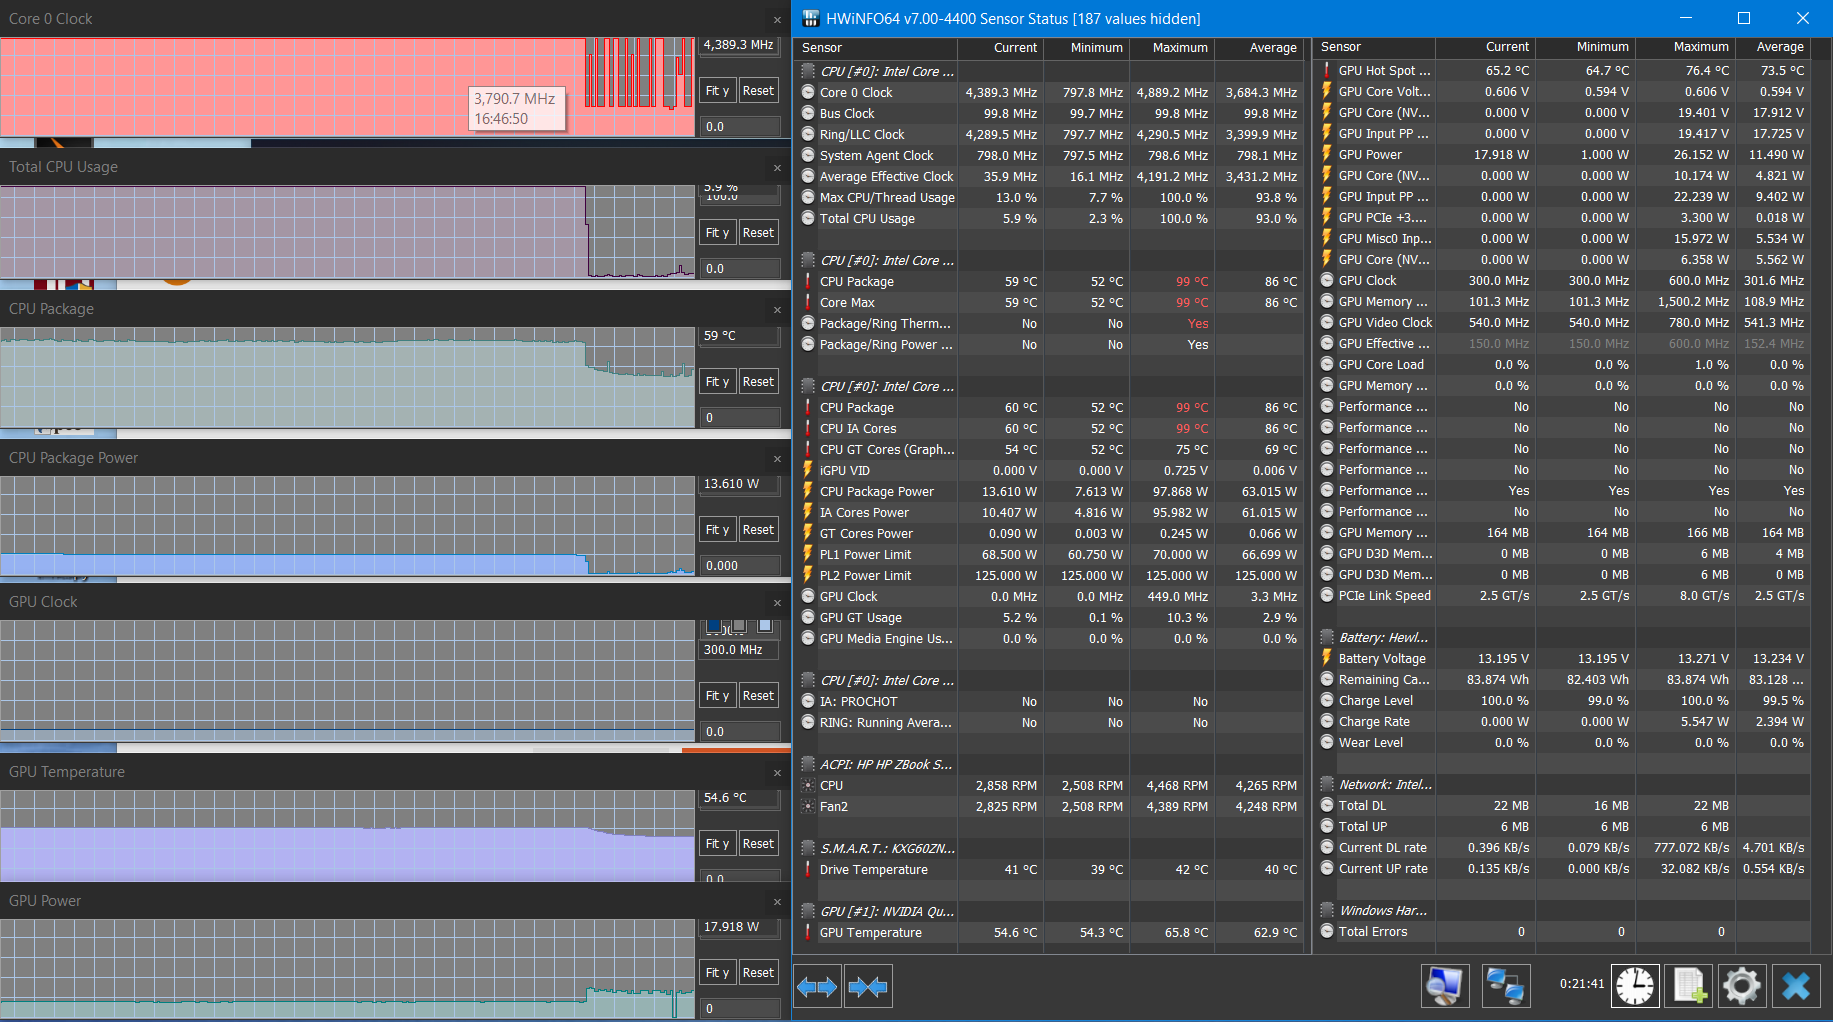The width and height of the screenshot is (1833, 1022).
Task: Select the Ring/LLC Clock row
Action: [x=1050, y=134]
